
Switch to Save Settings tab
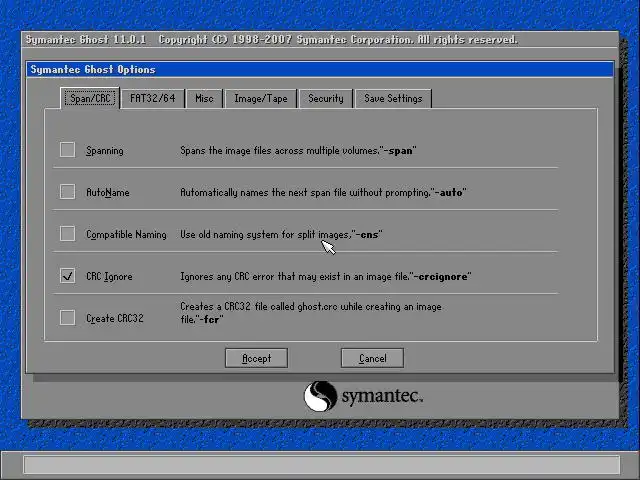(x=393, y=98)
